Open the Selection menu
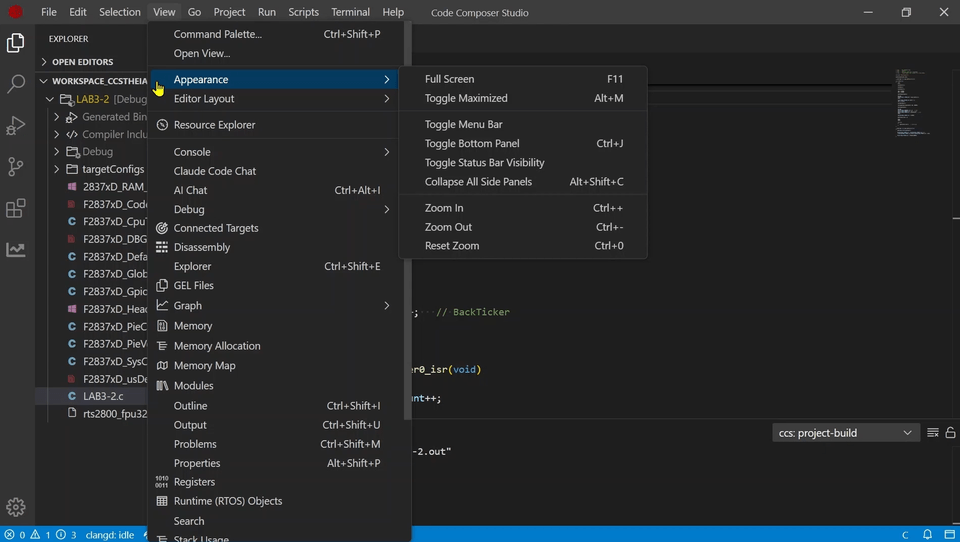Screen dimensions: 960x542 coord(120,12)
